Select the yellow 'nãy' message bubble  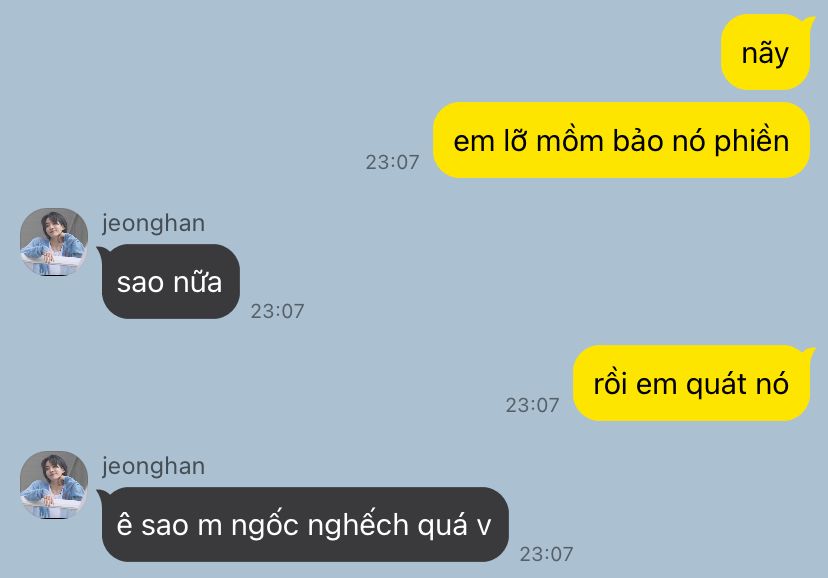click(x=765, y=52)
